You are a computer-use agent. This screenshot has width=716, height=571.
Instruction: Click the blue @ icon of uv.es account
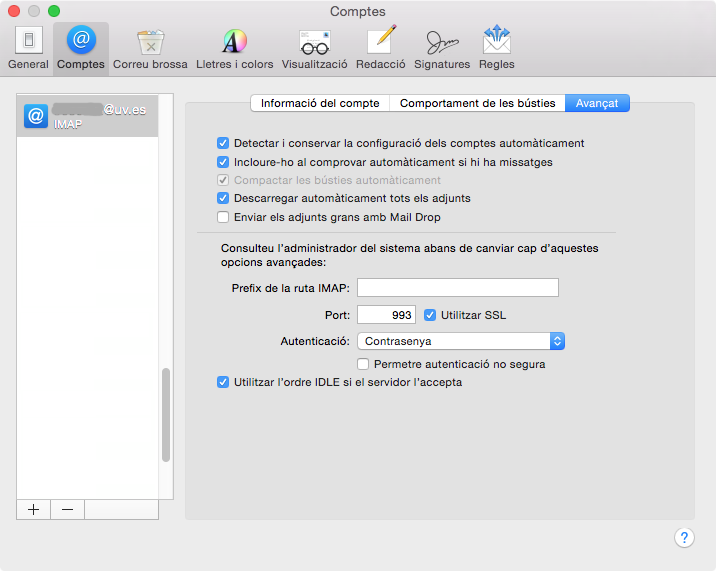36,116
